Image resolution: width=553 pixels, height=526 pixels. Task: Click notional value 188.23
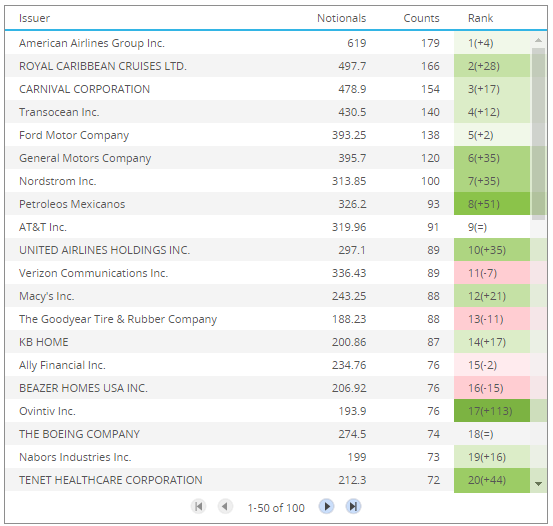(349, 319)
